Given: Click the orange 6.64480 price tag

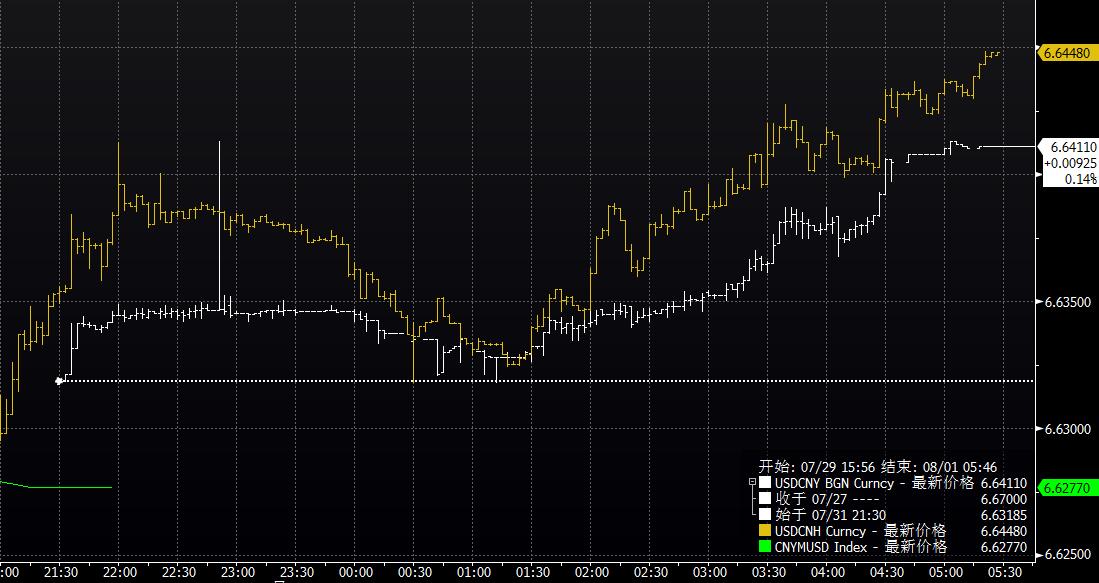Looking at the screenshot, I should click(1066, 53).
